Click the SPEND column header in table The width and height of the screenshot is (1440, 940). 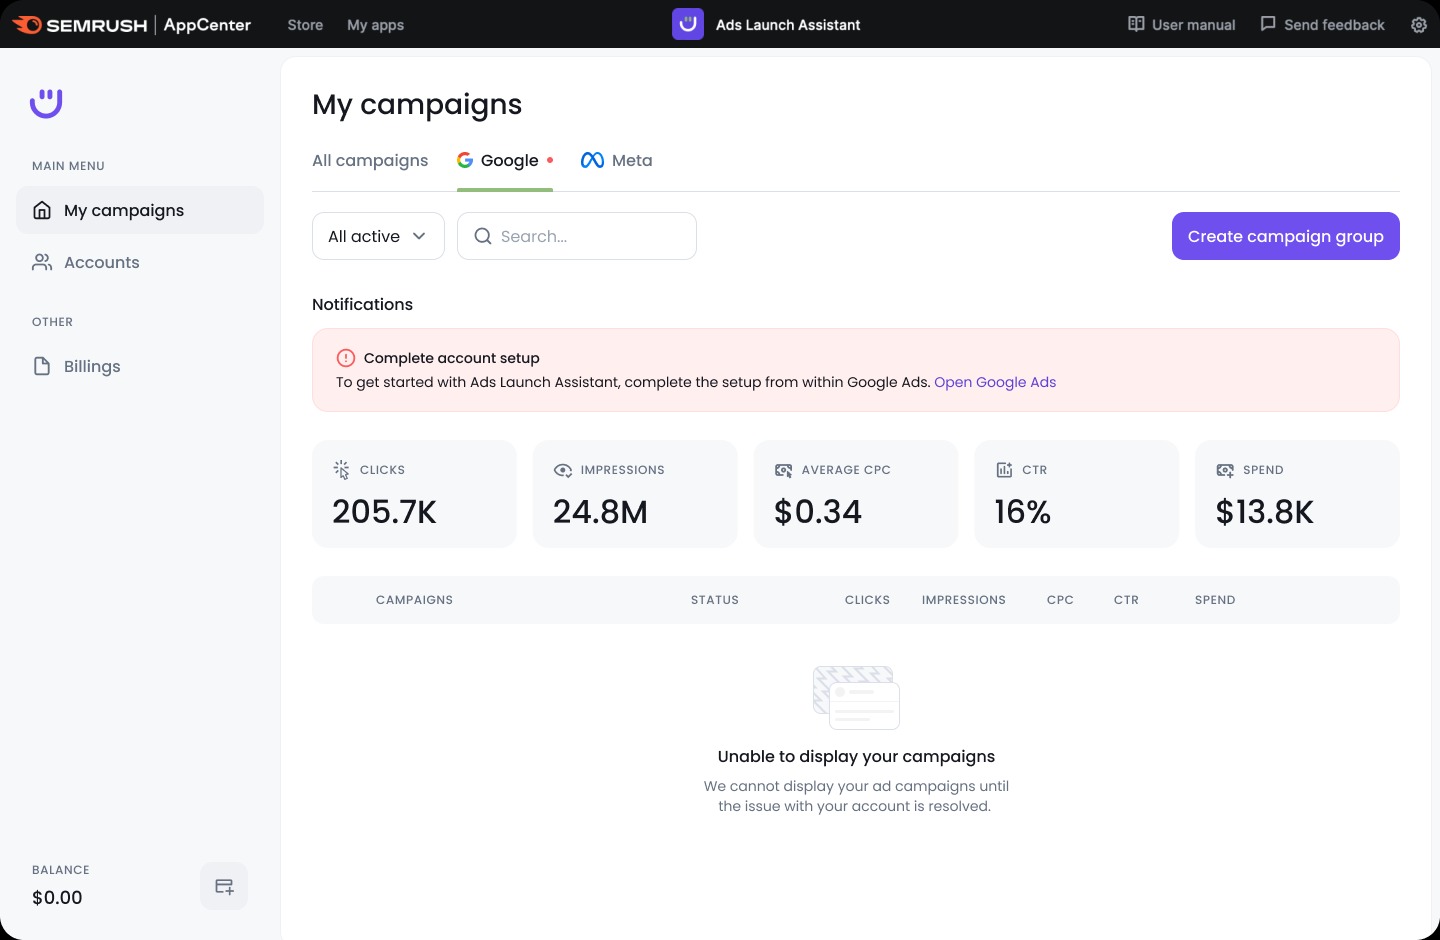(1215, 600)
